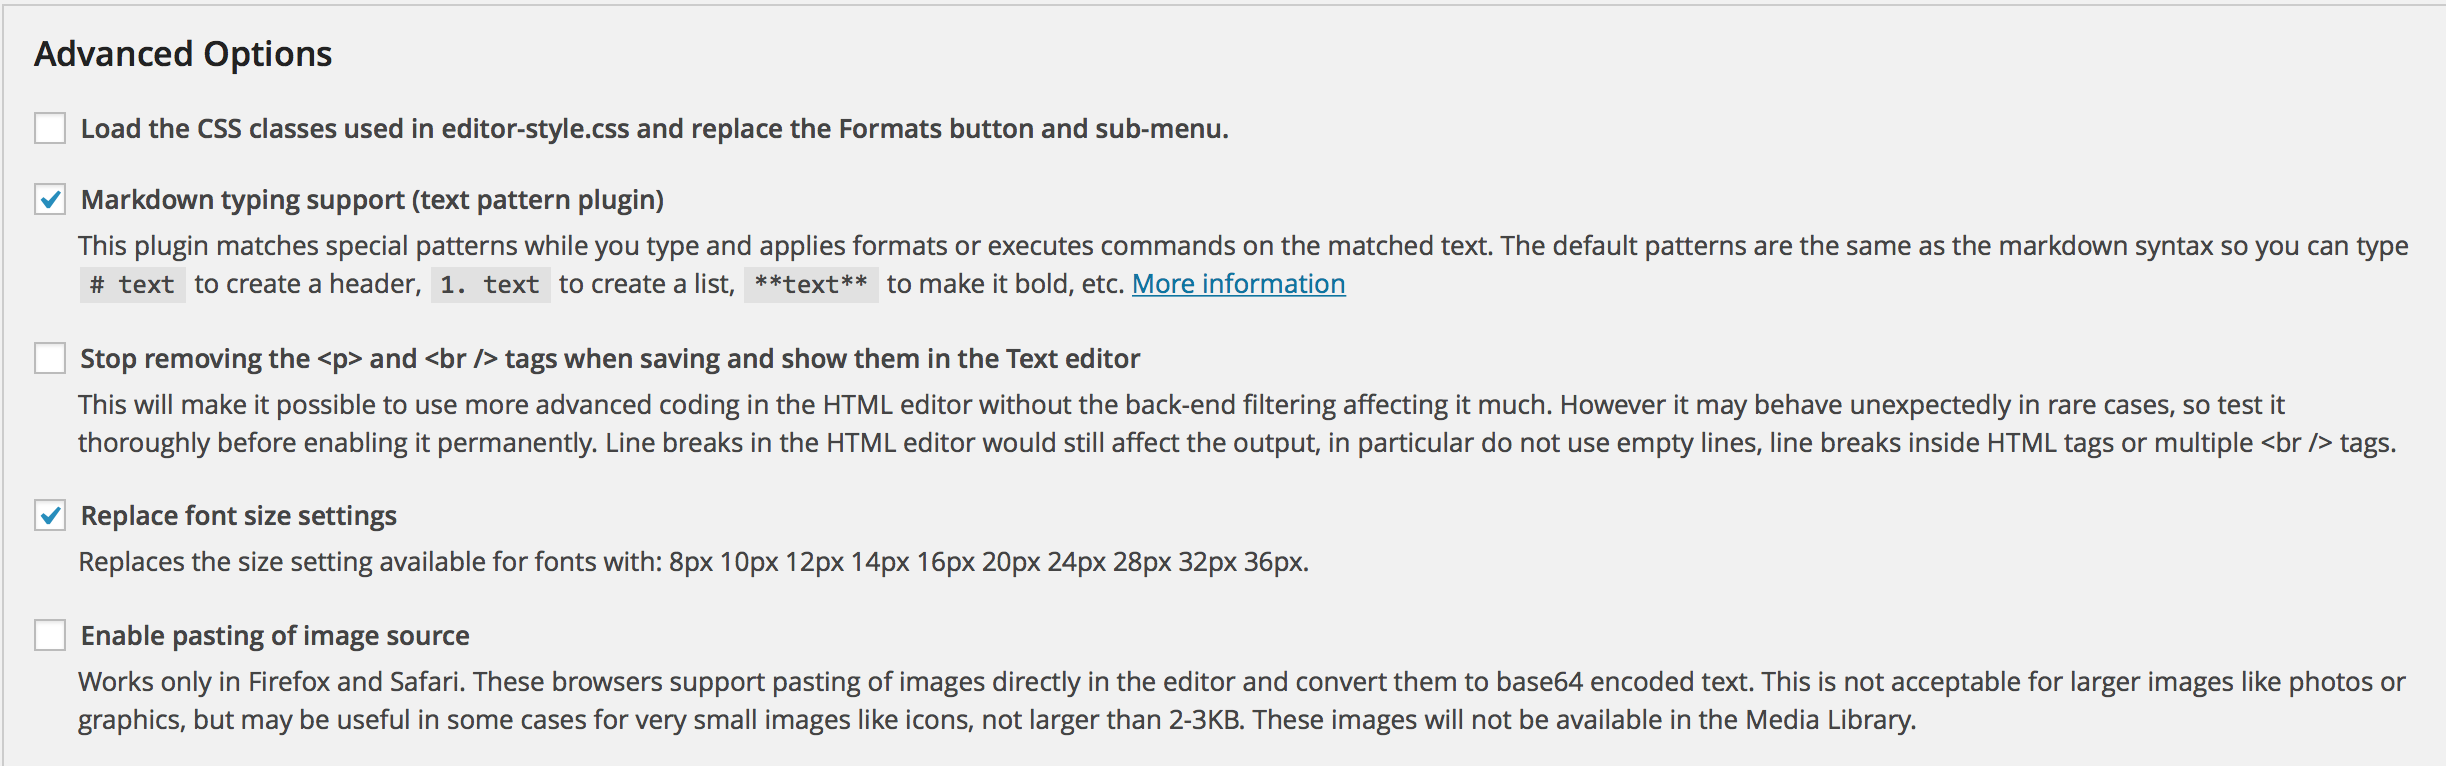Click the 'Markdown typing support (text pattern plugin)' label

coord(372,200)
